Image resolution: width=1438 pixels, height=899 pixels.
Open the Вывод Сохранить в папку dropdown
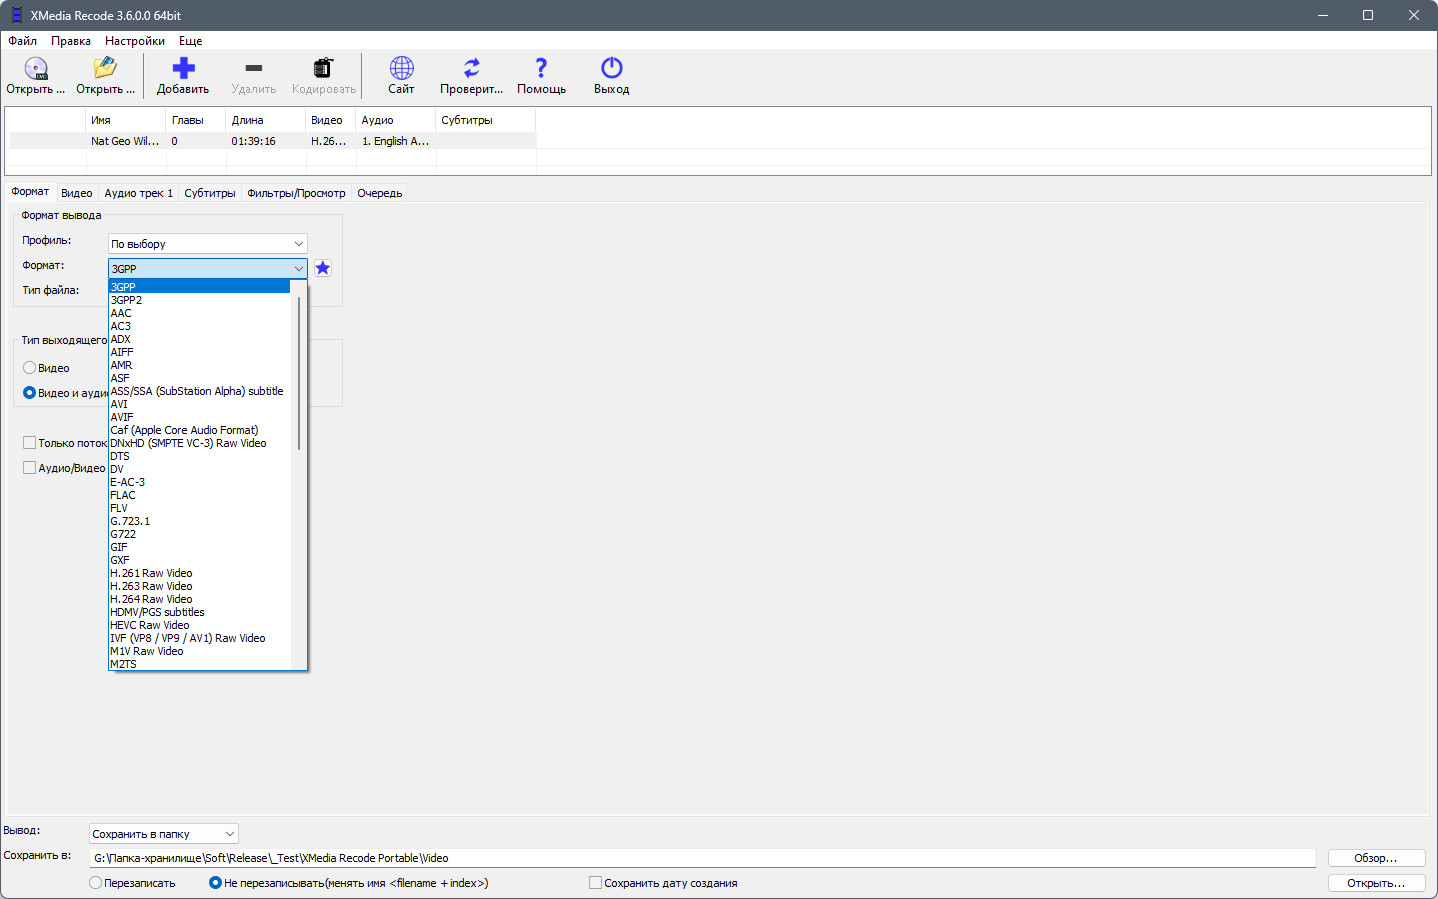[164, 834]
